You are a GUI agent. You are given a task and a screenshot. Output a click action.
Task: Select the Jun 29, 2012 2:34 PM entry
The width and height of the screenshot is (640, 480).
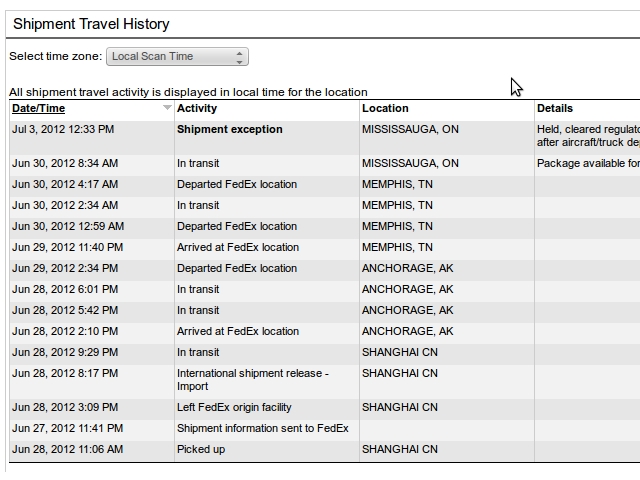pyautogui.click(x=65, y=268)
